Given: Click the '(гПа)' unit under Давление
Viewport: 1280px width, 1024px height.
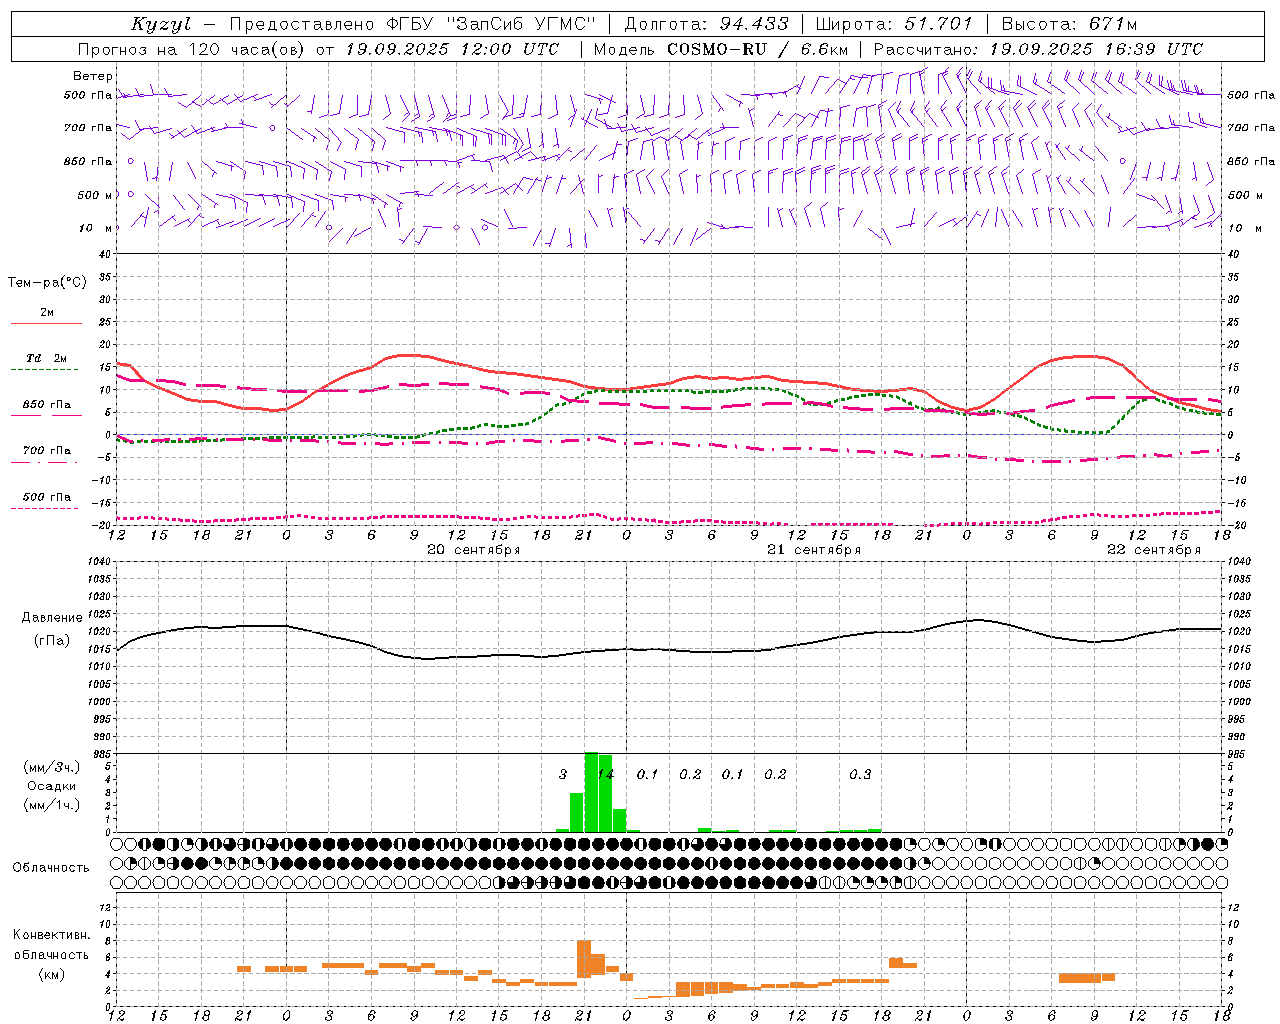Looking at the screenshot, I should point(52,641).
